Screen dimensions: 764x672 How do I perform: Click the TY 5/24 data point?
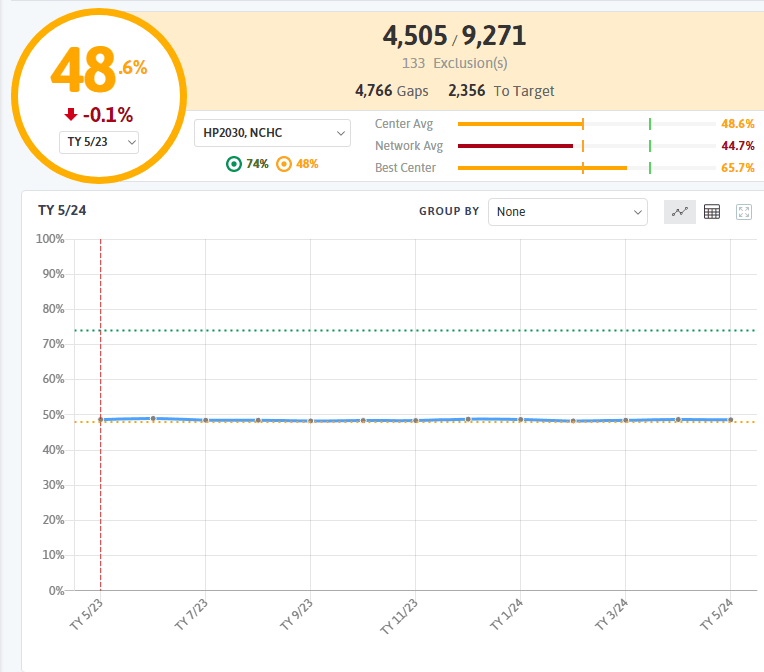730,420
